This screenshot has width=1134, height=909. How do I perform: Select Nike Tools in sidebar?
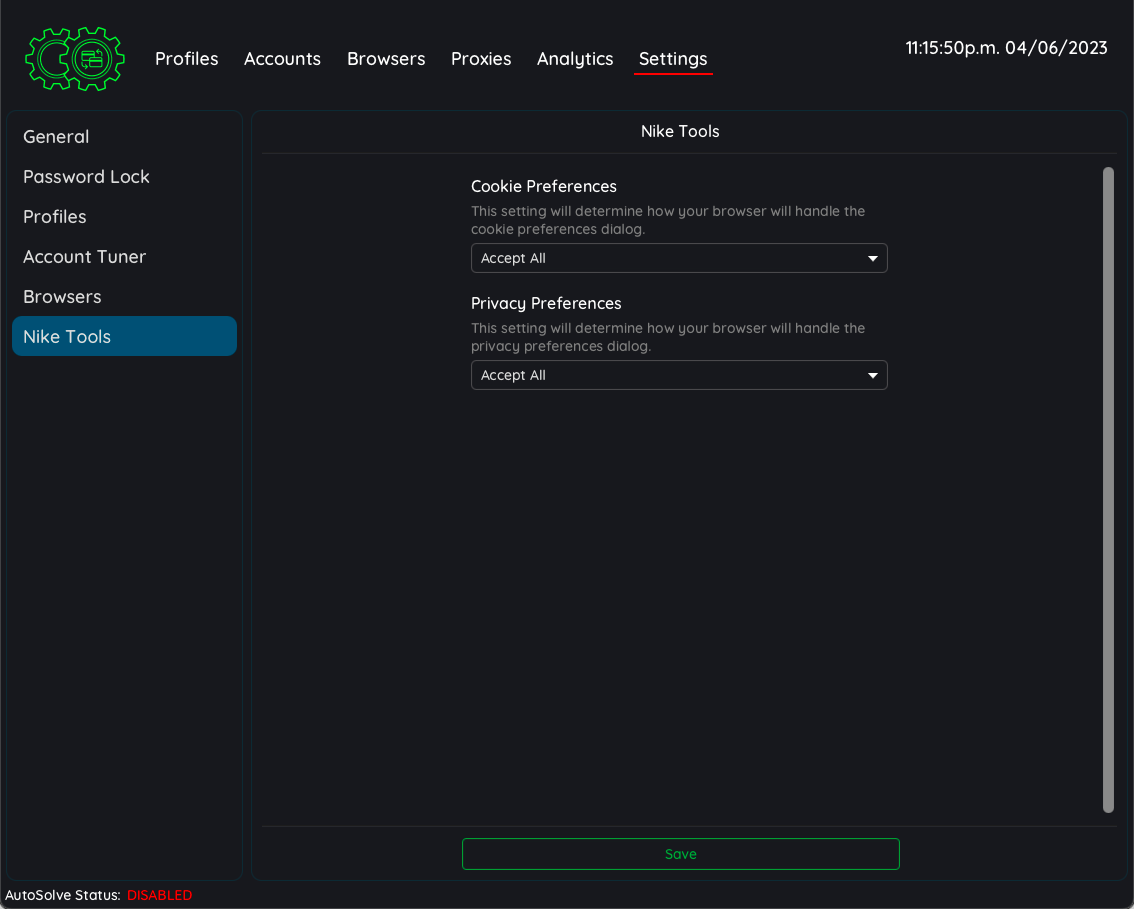coord(124,336)
